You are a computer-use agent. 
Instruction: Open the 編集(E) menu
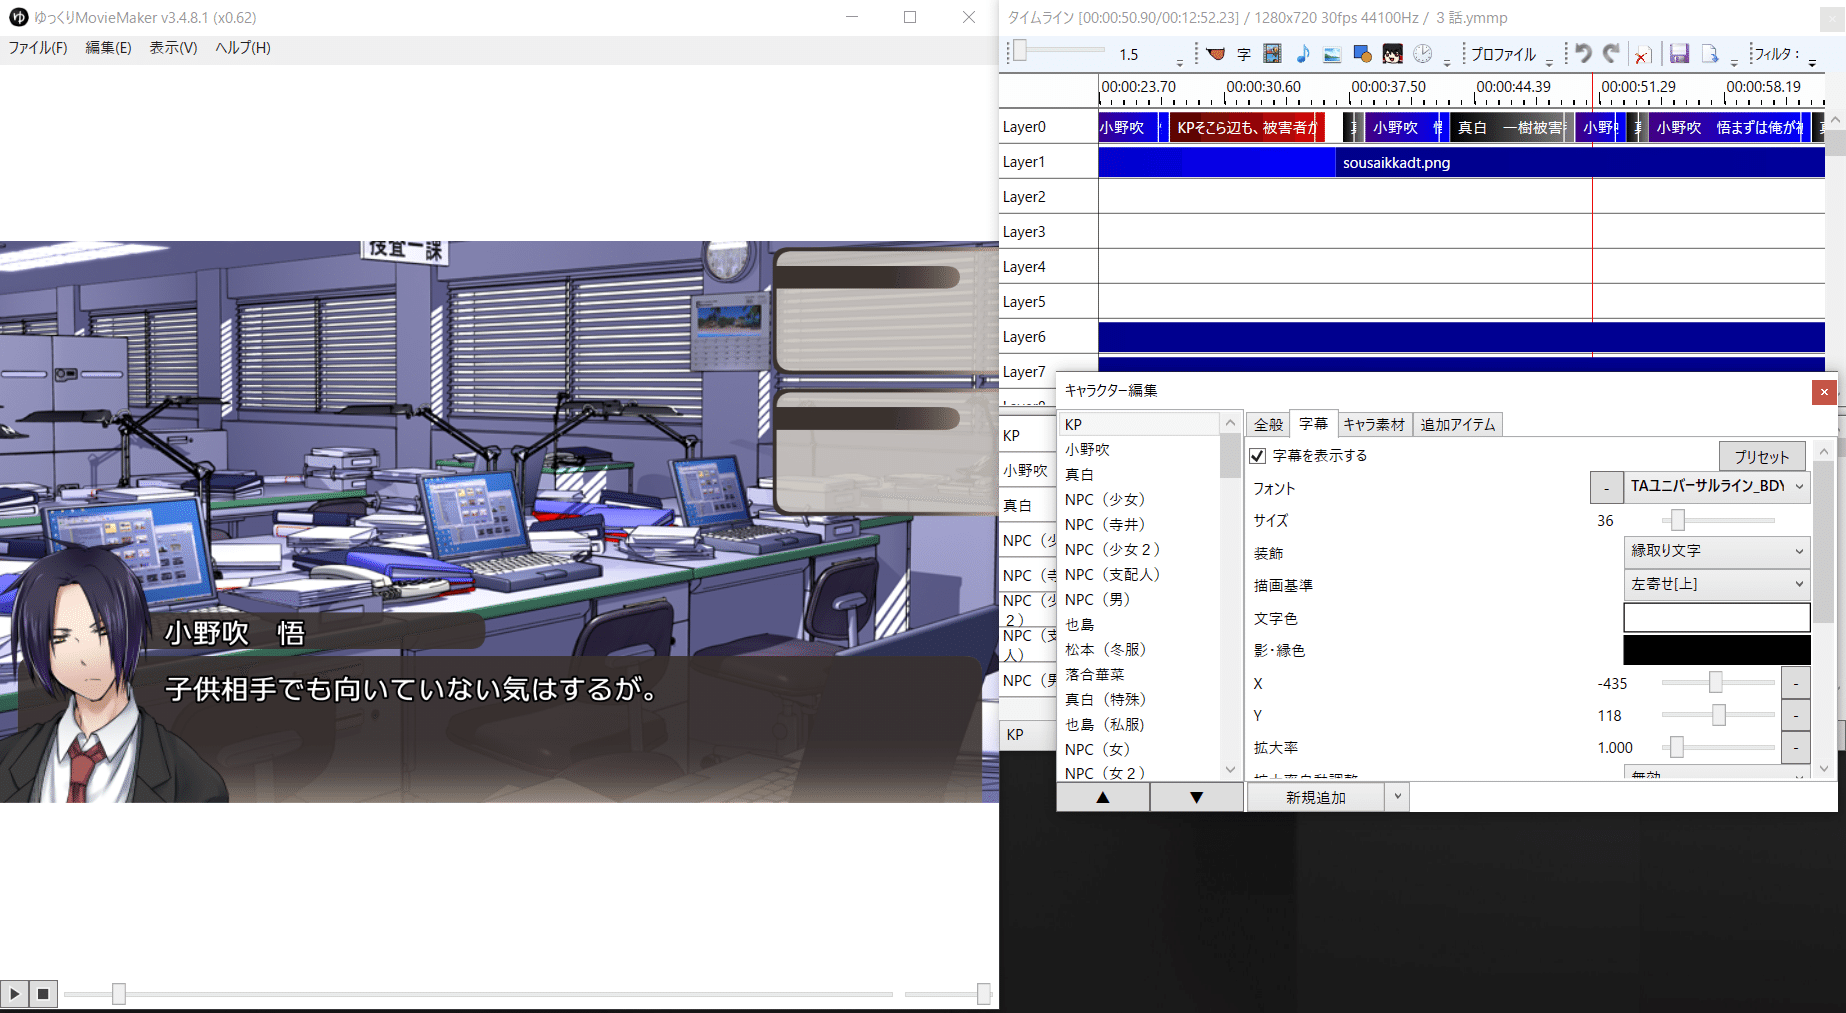coord(108,48)
